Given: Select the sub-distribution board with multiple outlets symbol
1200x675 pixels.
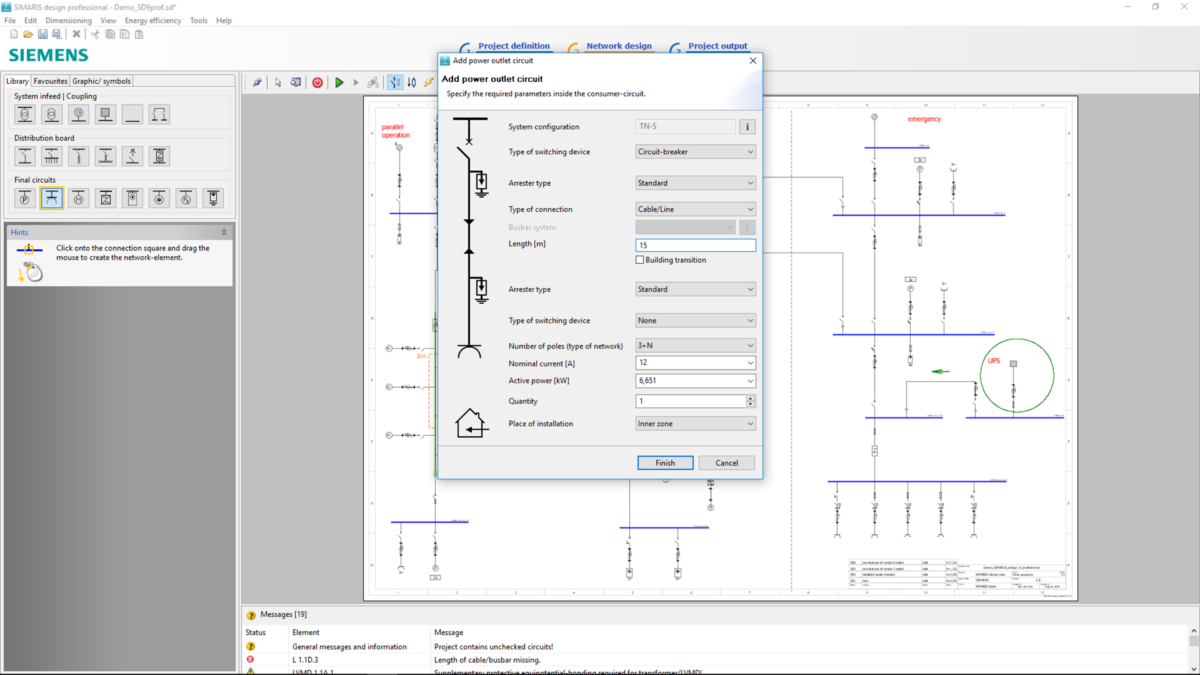Looking at the screenshot, I should click(52, 156).
